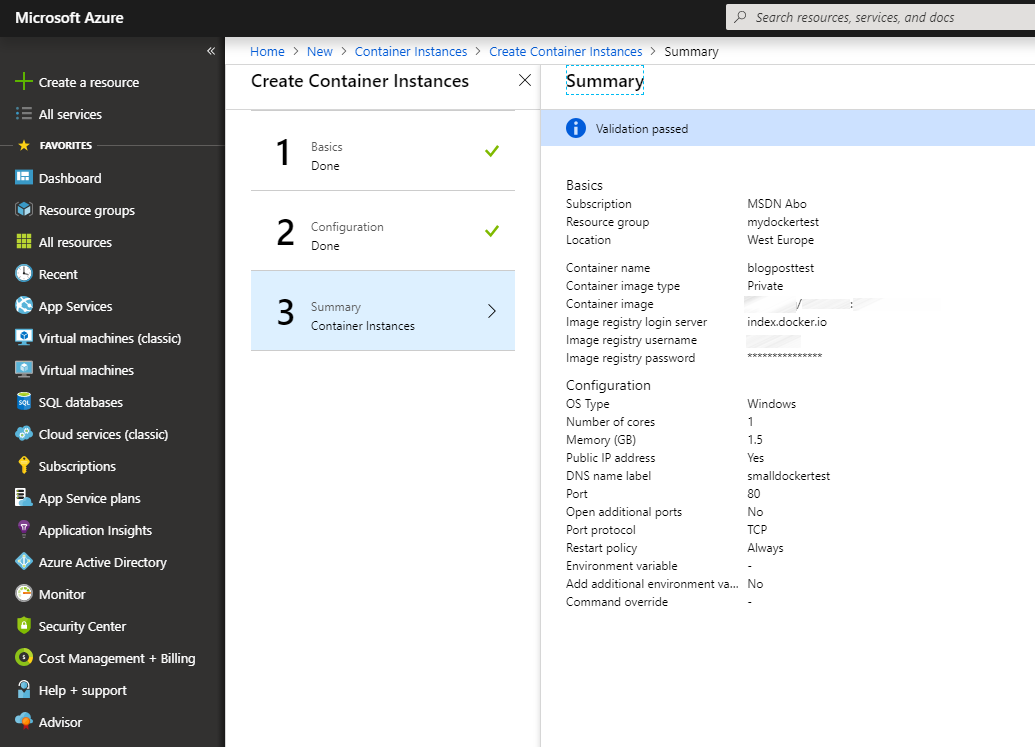Click the resource group value mydockertest
This screenshot has height=747, width=1035.
[x=783, y=222]
